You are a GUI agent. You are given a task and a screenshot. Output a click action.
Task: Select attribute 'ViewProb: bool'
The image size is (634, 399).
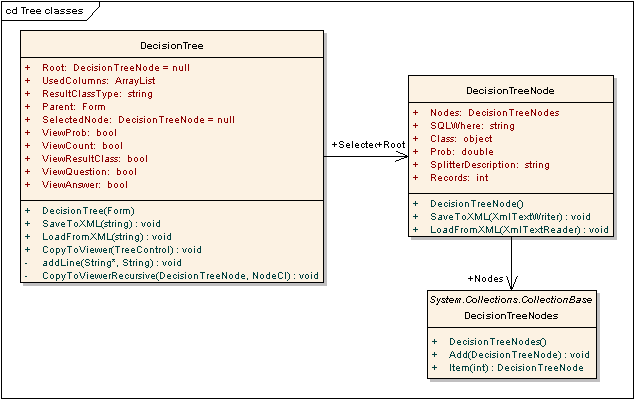[79, 133]
